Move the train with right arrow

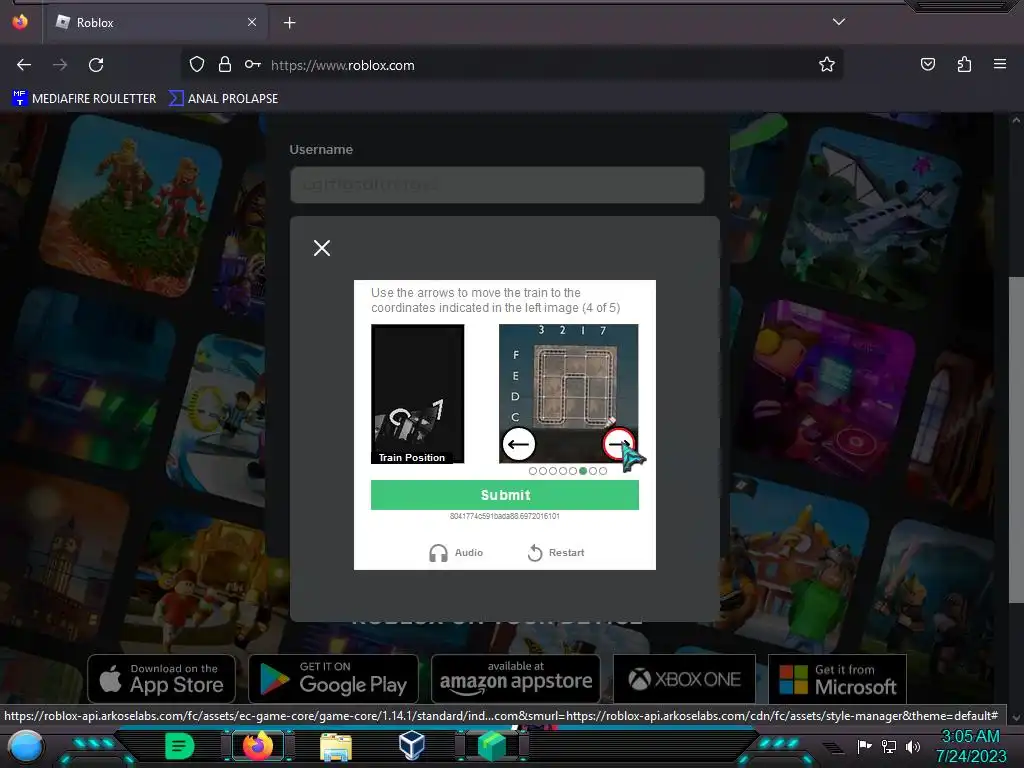point(618,444)
